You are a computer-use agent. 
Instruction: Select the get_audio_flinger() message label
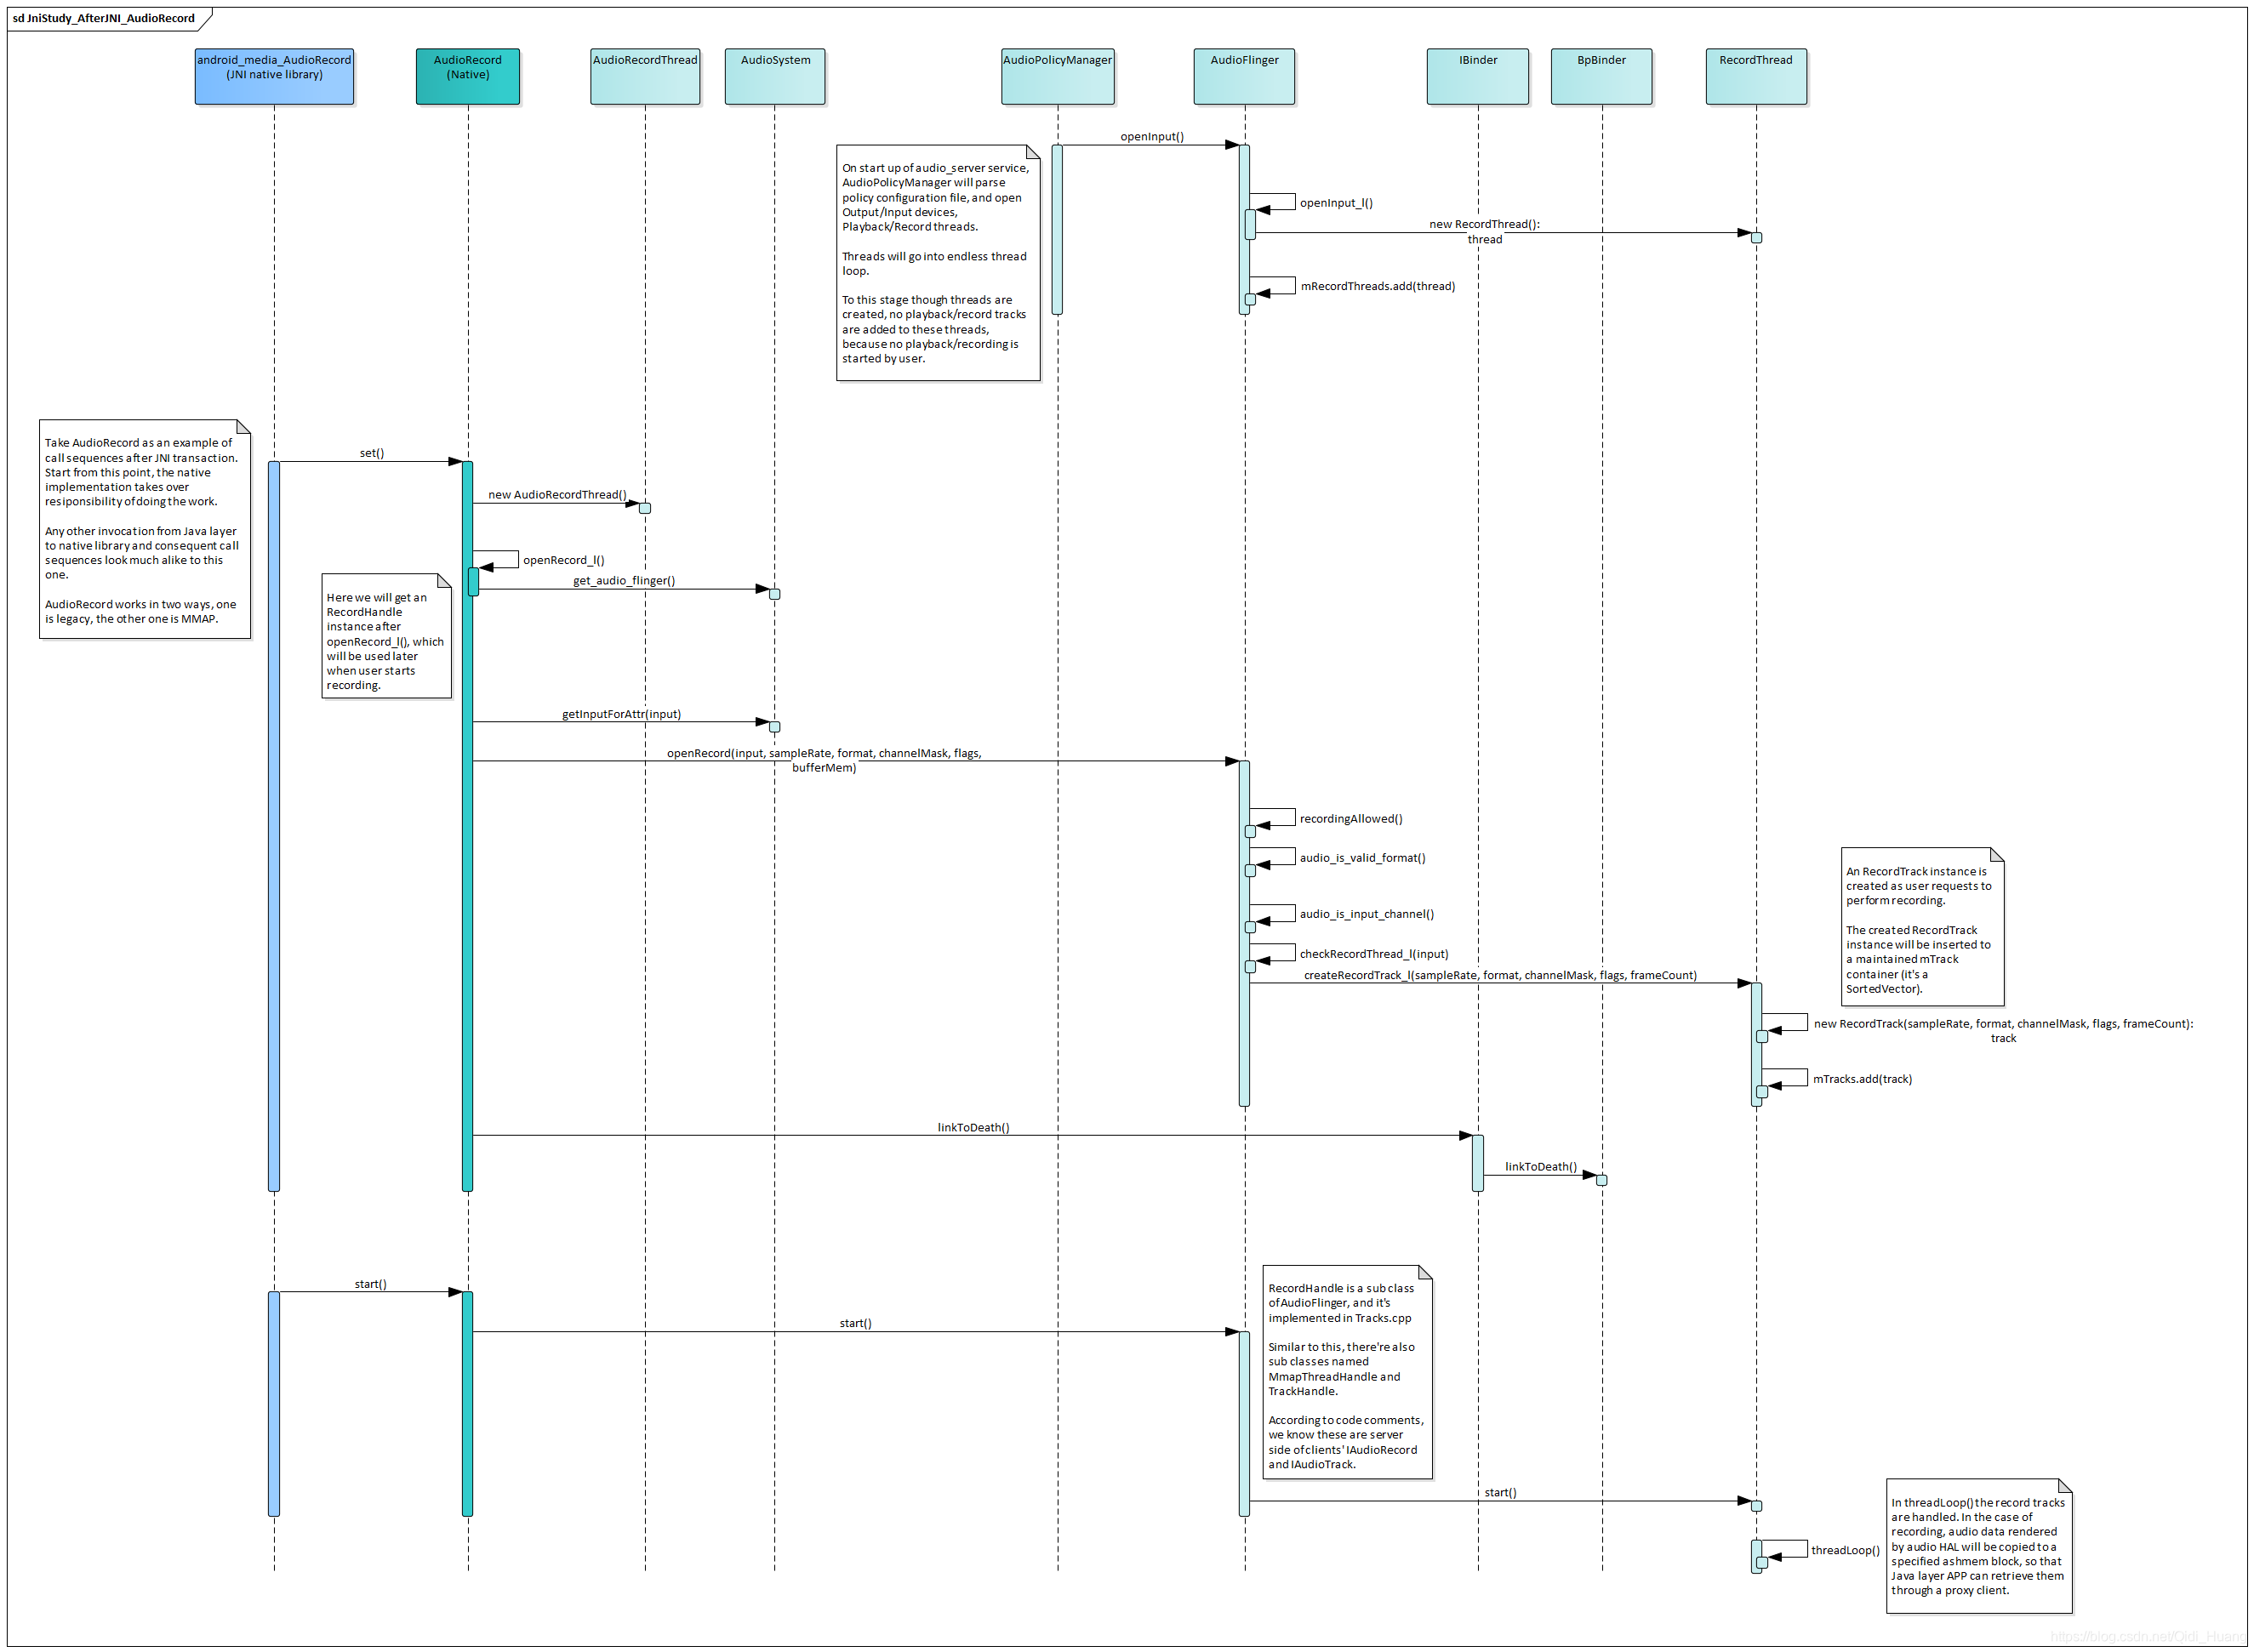(623, 581)
